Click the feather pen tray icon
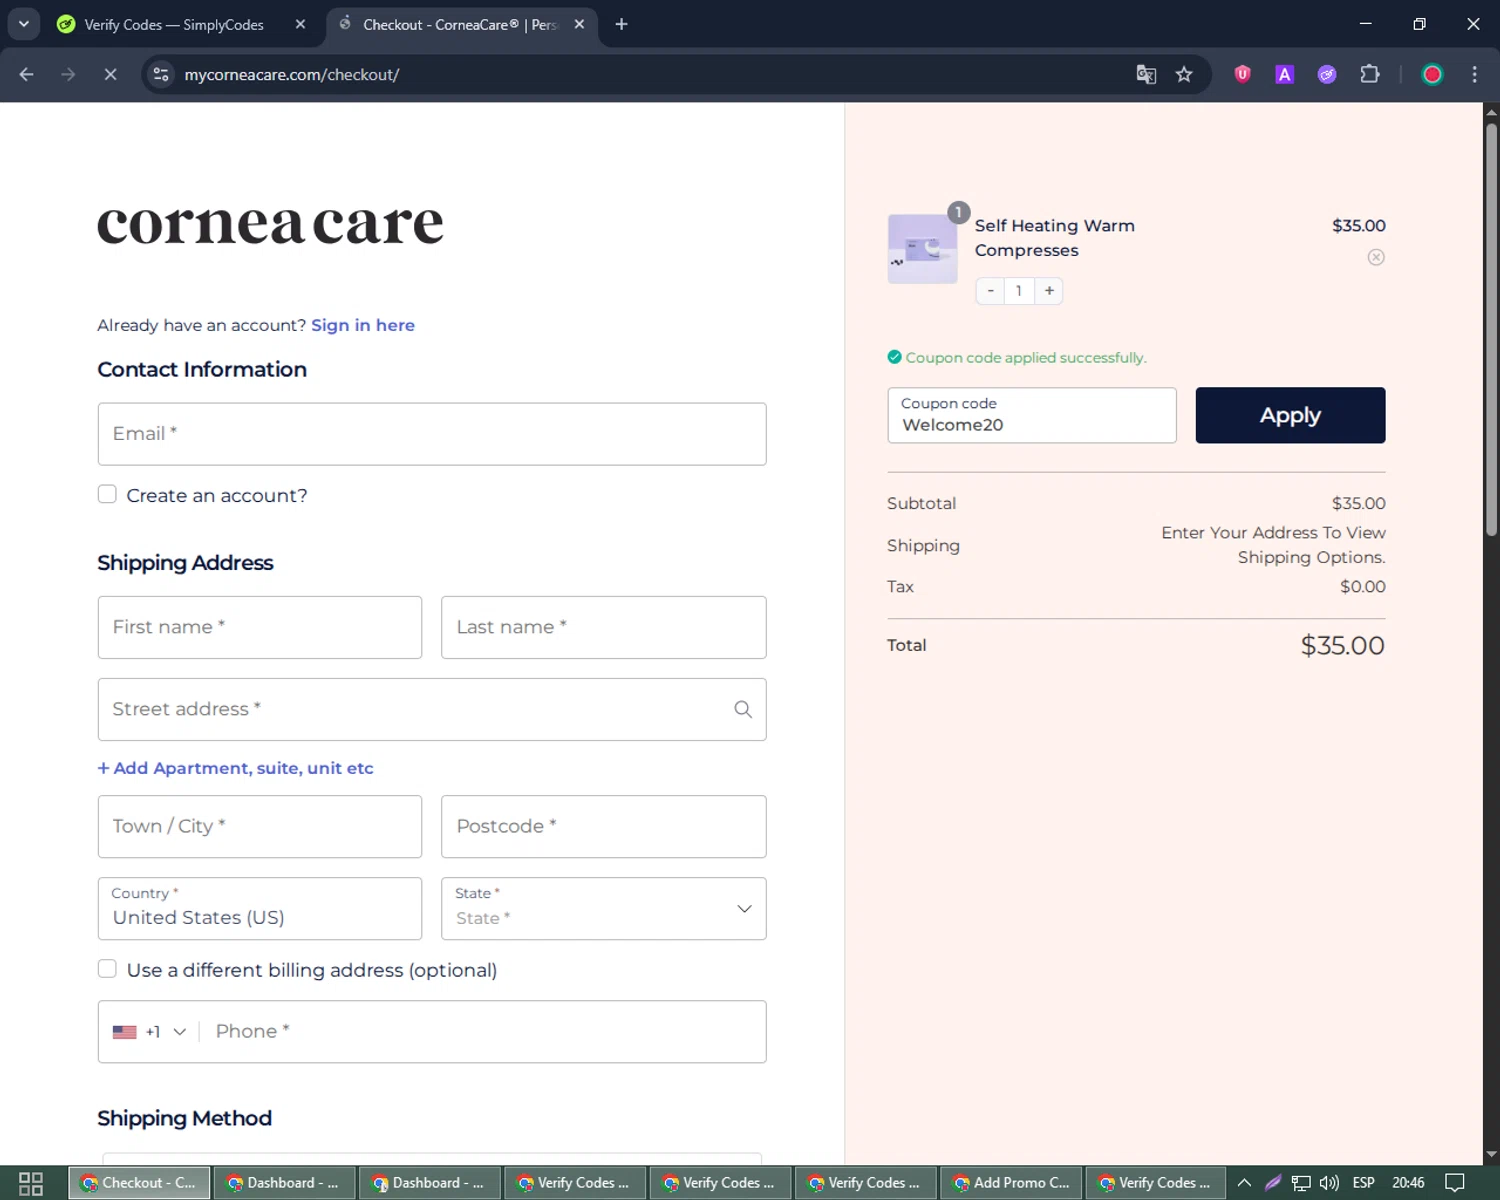 coord(1273,1183)
